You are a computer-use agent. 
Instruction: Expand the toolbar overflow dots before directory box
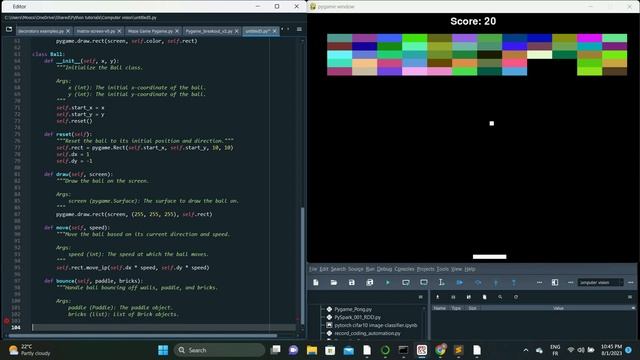pos(571,282)
